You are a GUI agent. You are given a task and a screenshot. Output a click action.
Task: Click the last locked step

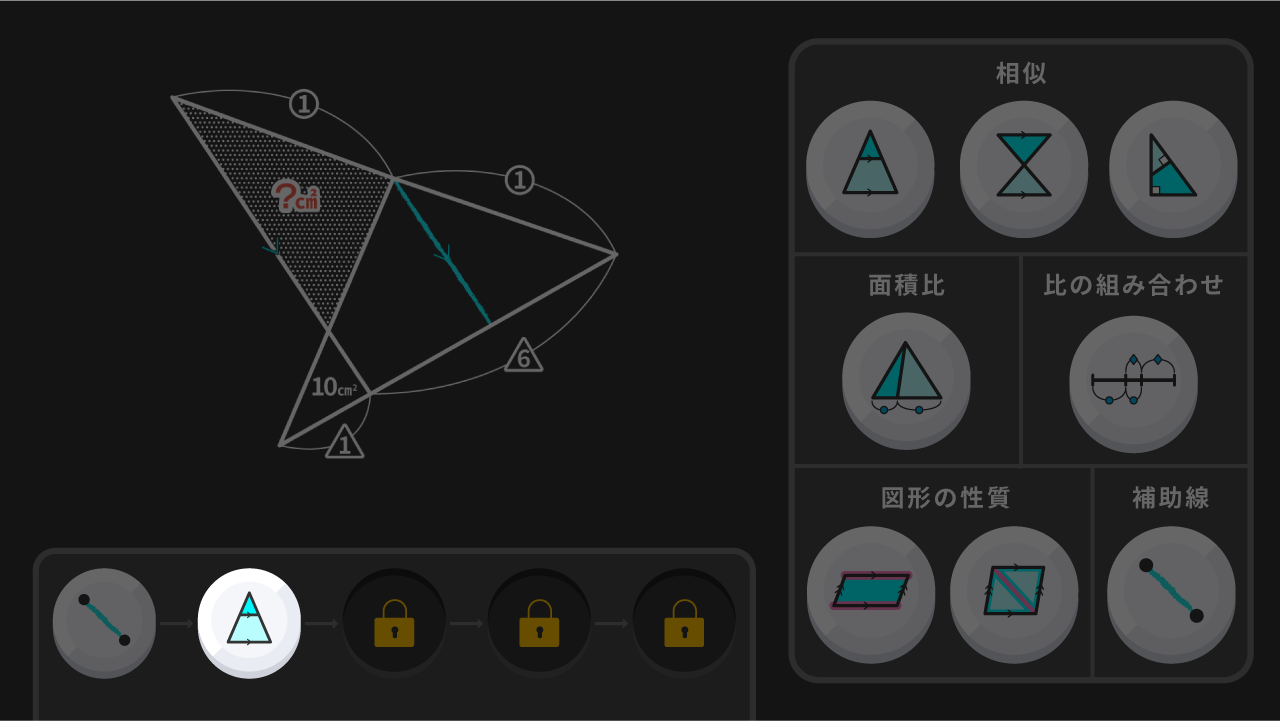pos(684,623)
